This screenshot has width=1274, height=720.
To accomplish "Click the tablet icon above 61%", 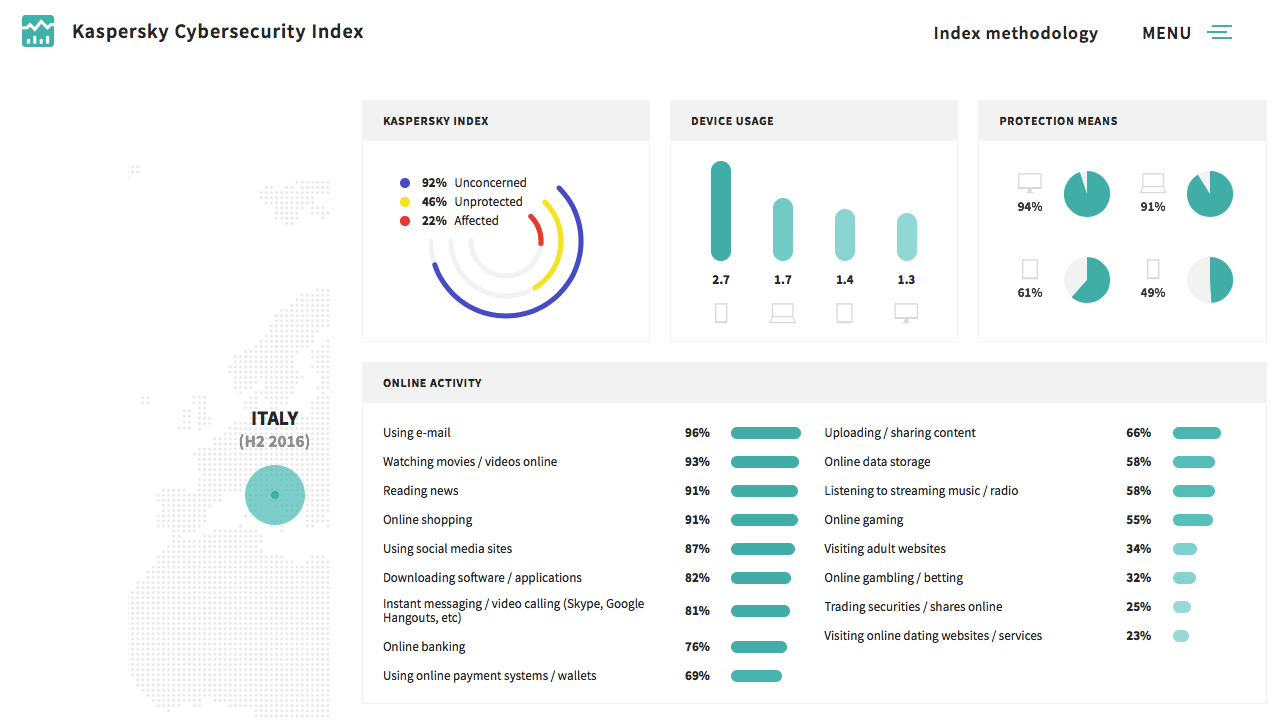I will pyautogui.click(x=1030, y=269).
